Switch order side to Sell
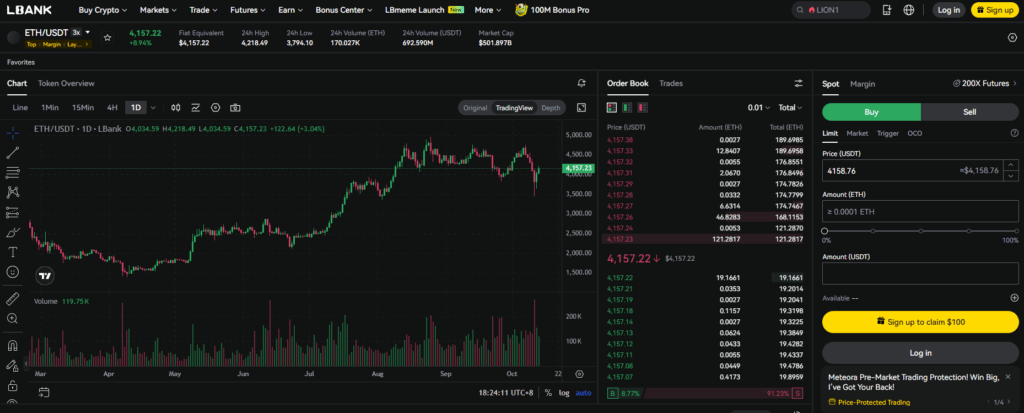 coord(969,112)
